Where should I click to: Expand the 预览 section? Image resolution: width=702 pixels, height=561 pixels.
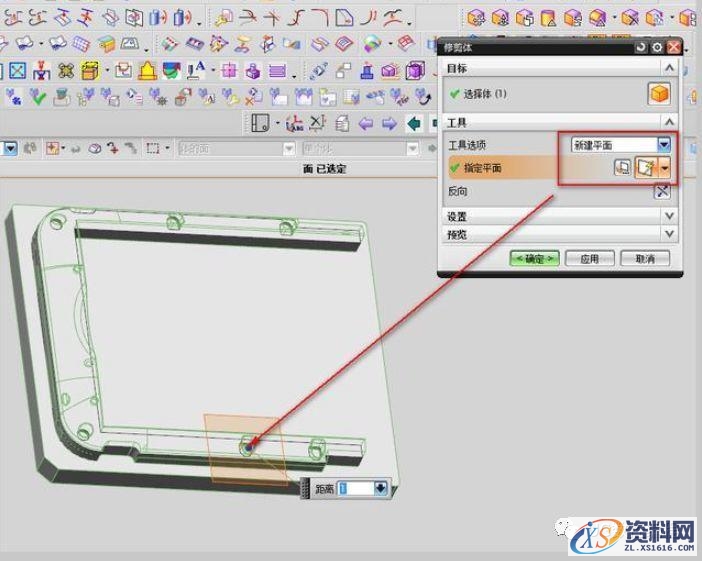click(669, 234)
